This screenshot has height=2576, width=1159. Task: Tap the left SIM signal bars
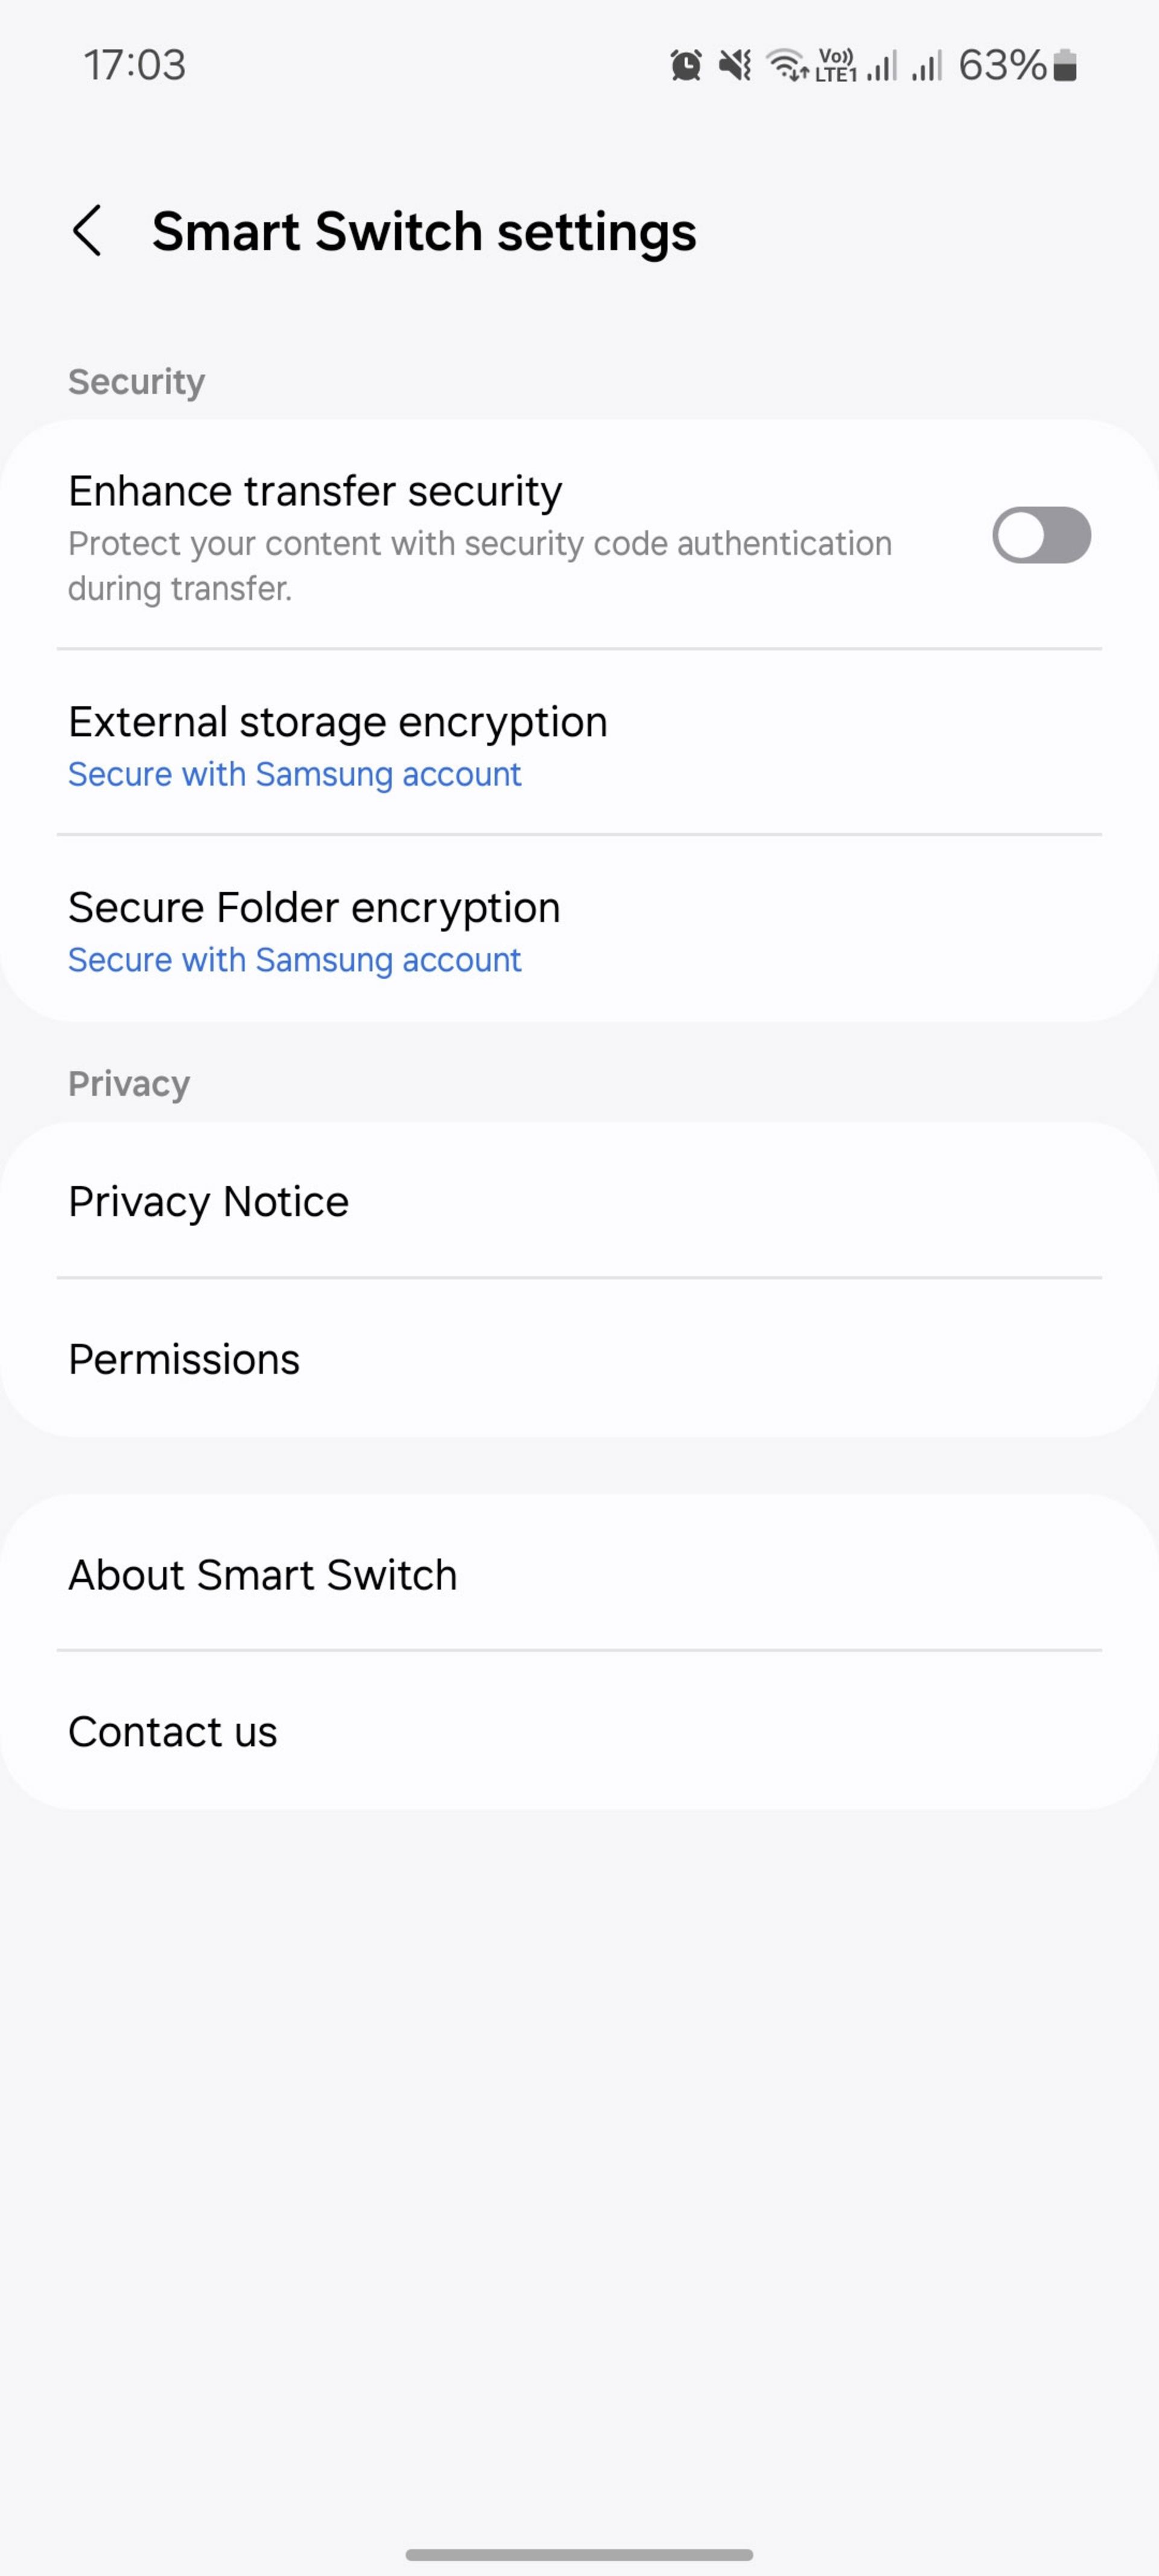point(882,66)
